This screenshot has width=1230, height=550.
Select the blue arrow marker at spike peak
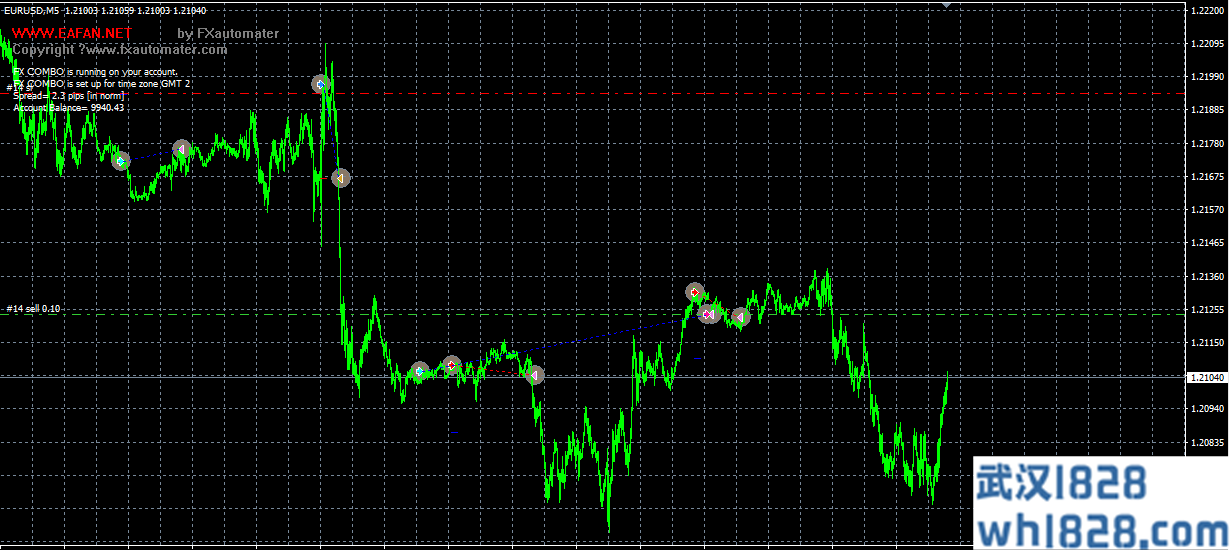point(320,85)
